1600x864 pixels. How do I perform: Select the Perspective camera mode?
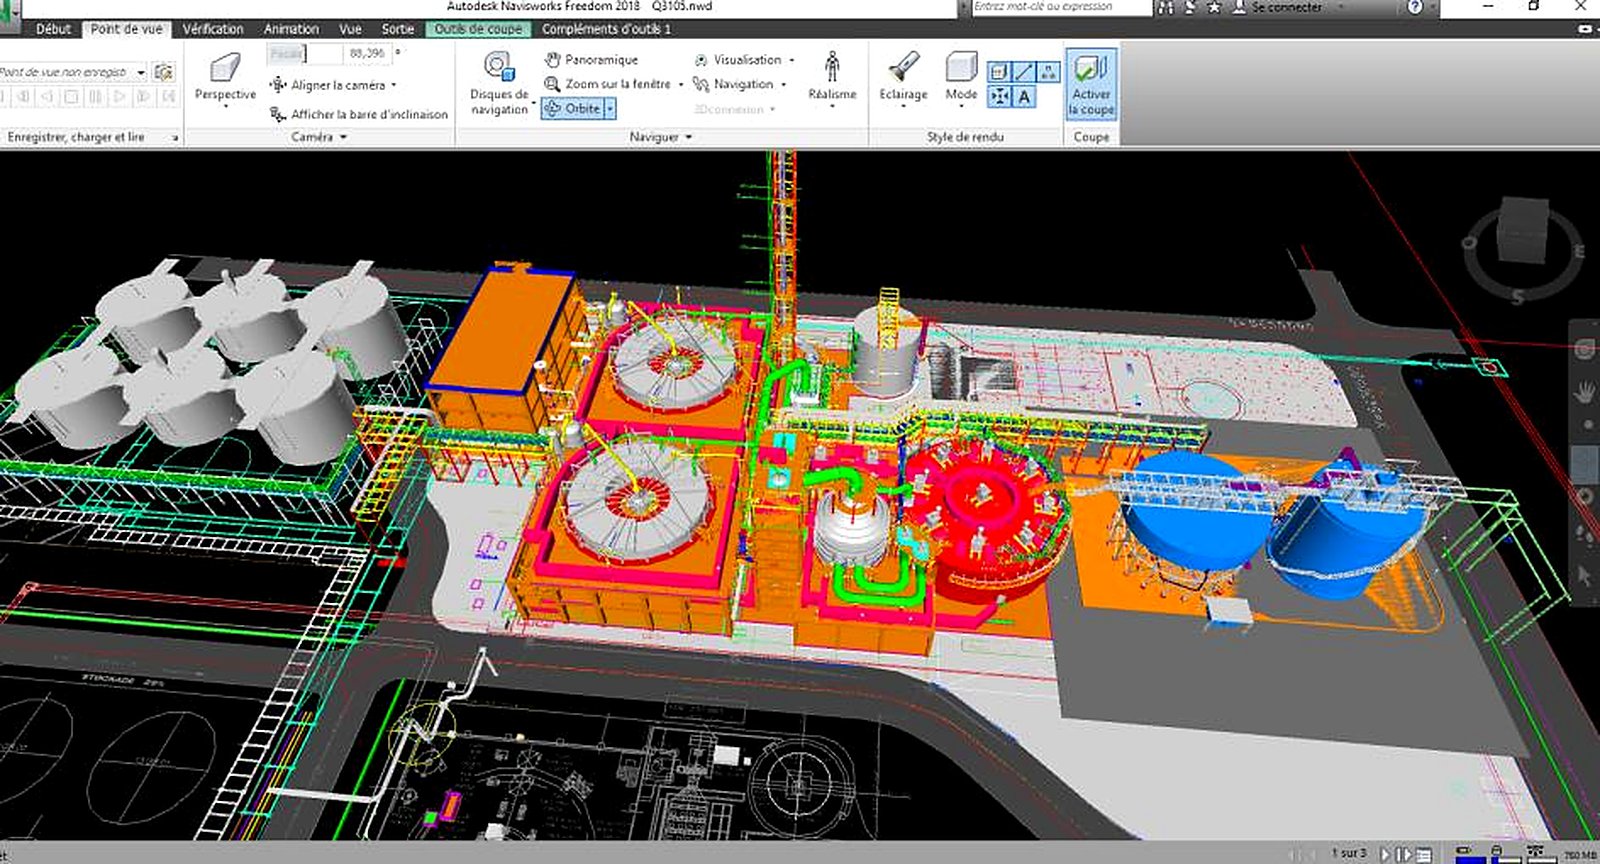pyautogui.click(x=225, y=78)
